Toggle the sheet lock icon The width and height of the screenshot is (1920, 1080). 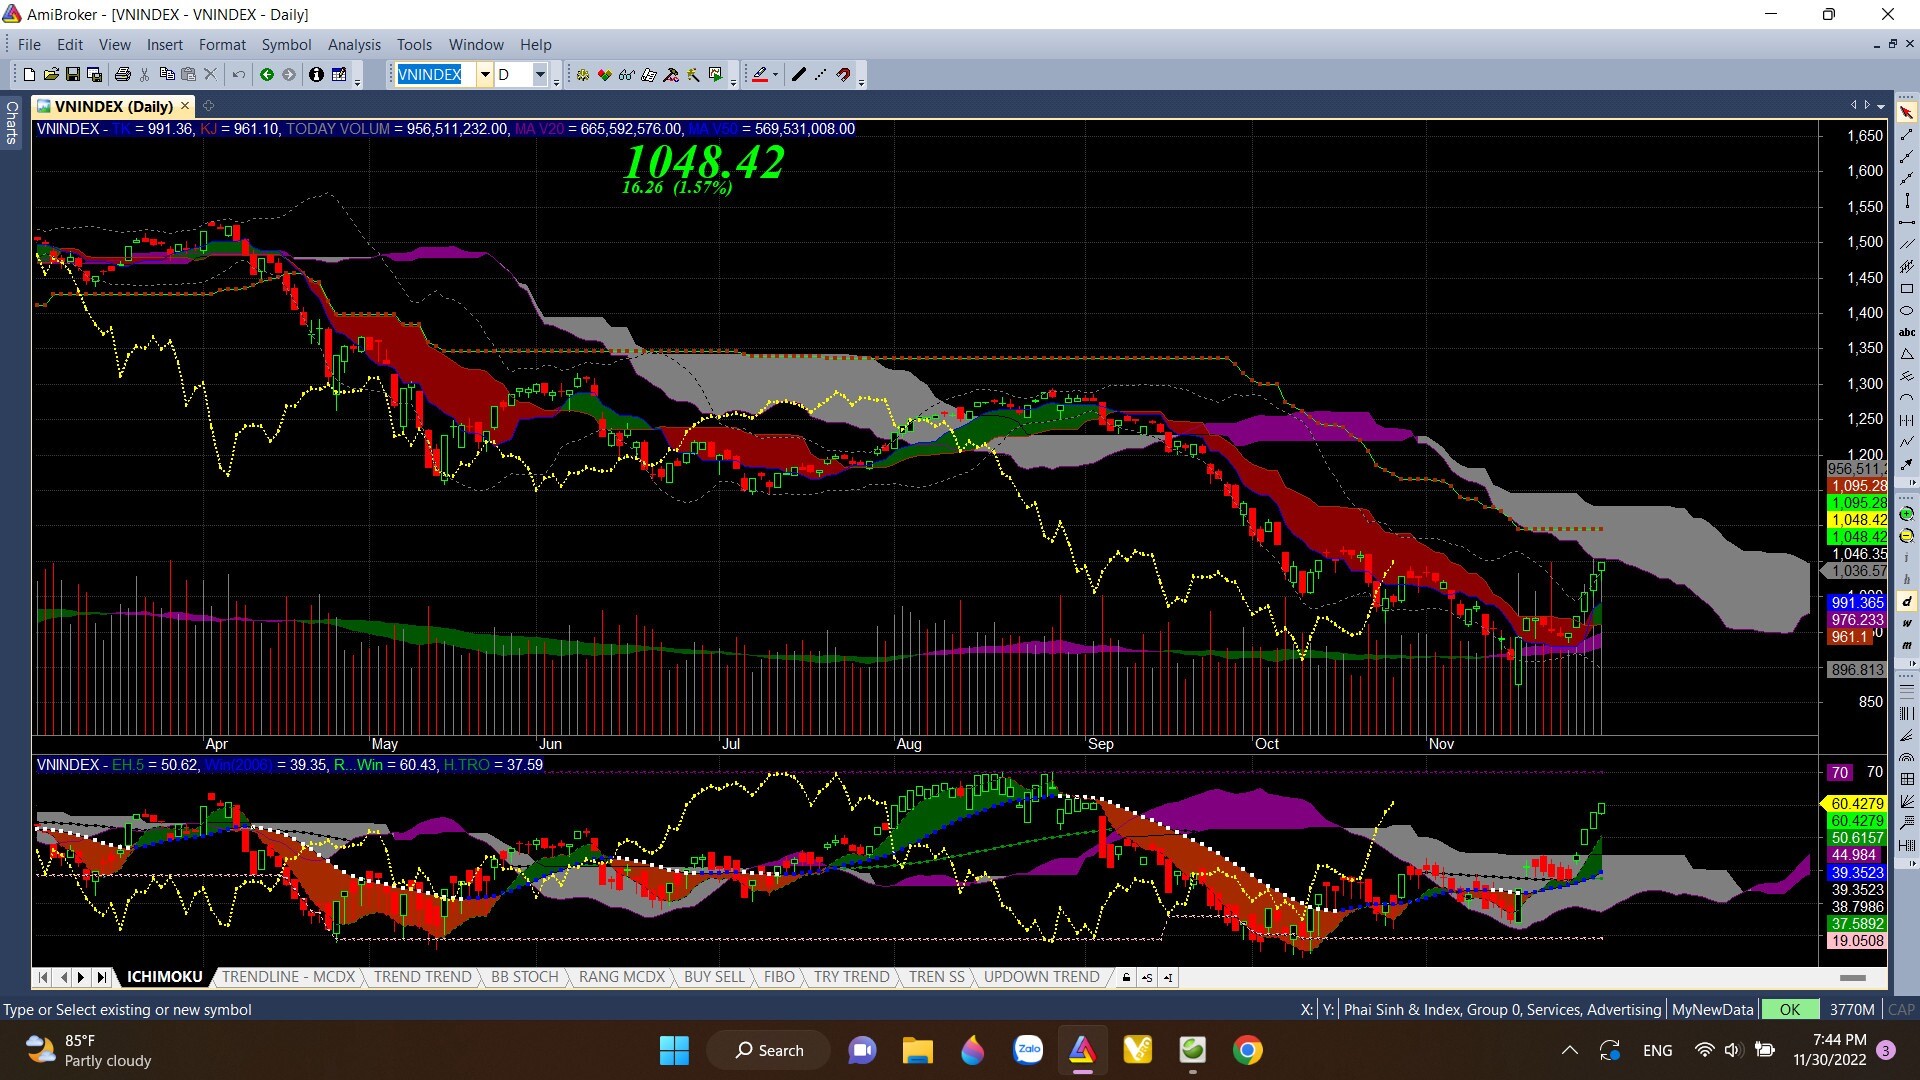click(x=1126, y=977)
